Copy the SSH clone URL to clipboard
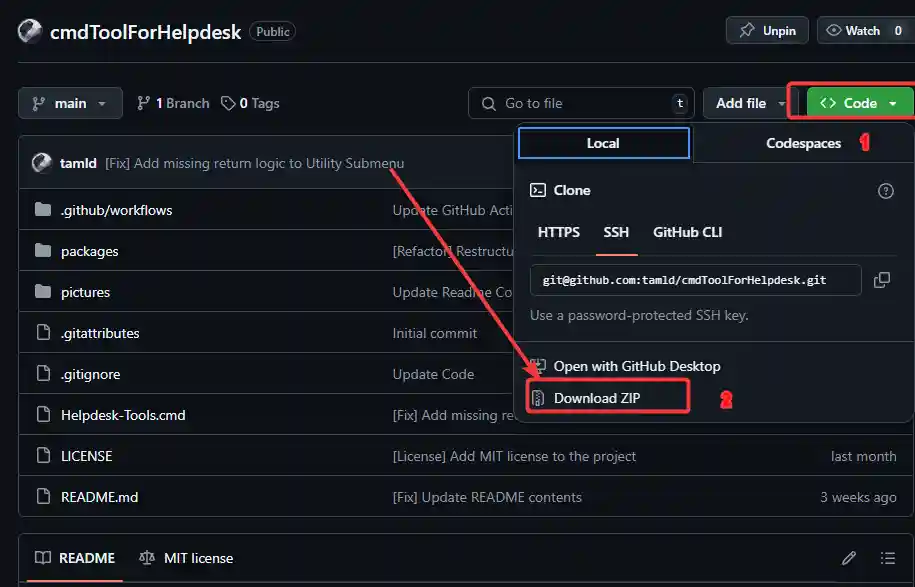The height and width of the screenshot is (587, 915). 882,280
